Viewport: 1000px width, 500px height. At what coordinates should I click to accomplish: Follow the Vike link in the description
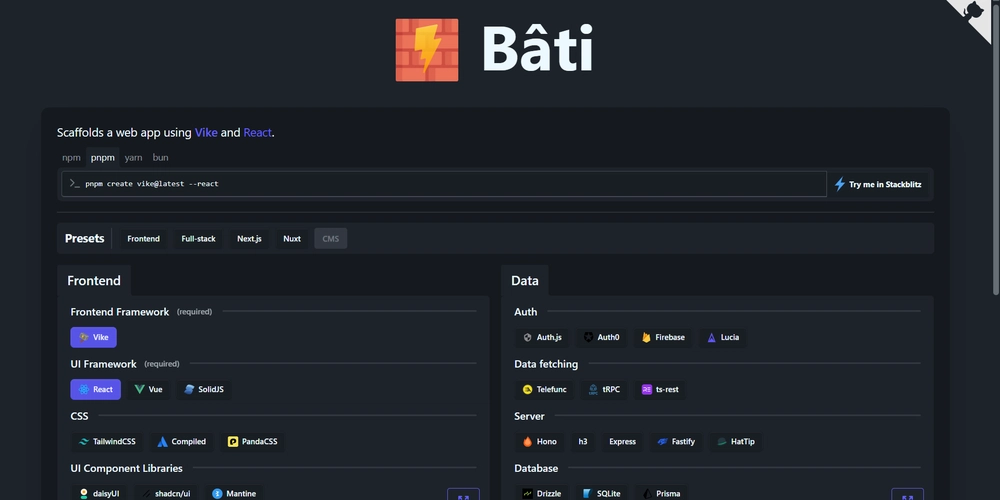pos(206,133)
